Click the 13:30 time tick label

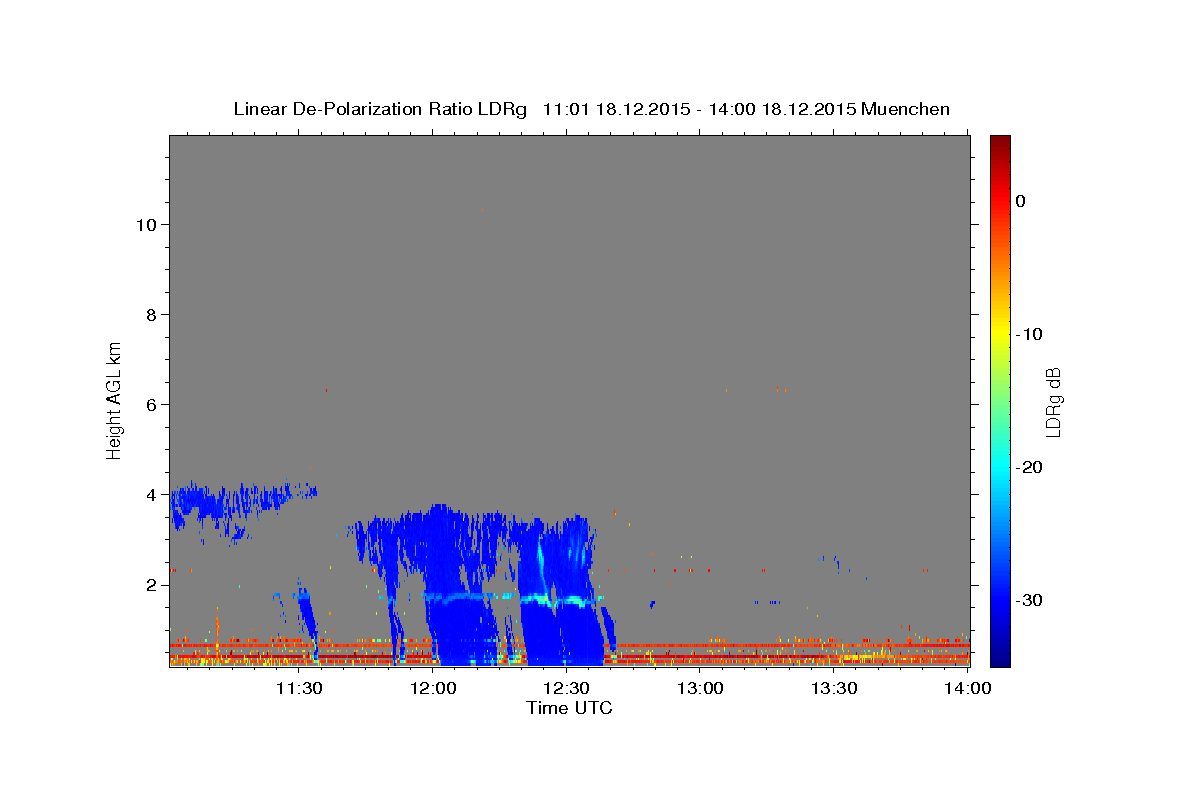pyautogui.click(x=834, y=688)
